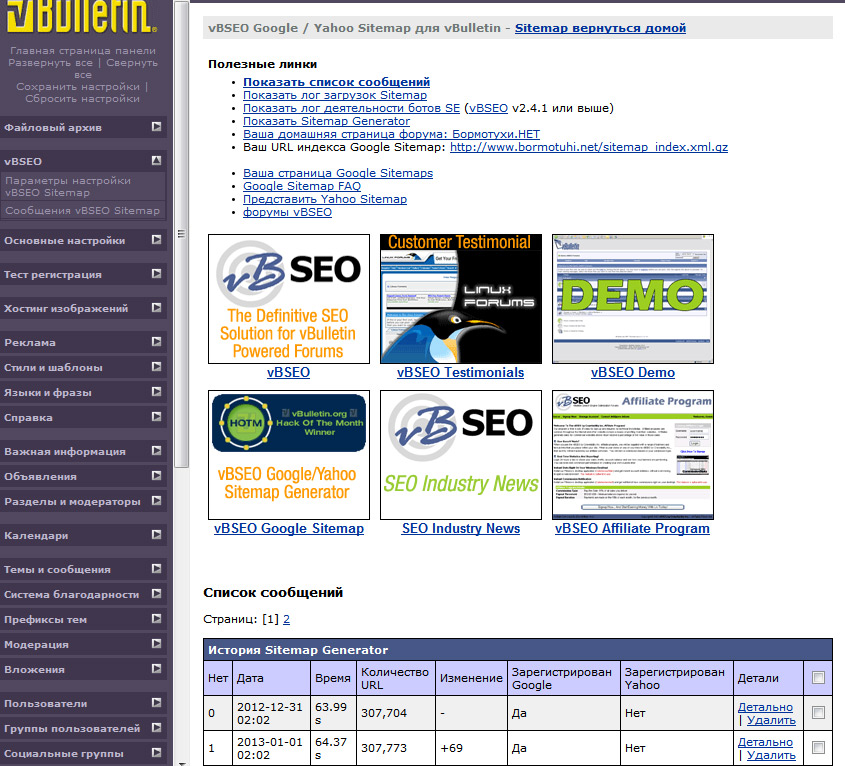Open Параметры настройки vBSEO Sitemap
Image resolution: width=845 pixels, height=766 pixels.
click(x=68, y=187)
